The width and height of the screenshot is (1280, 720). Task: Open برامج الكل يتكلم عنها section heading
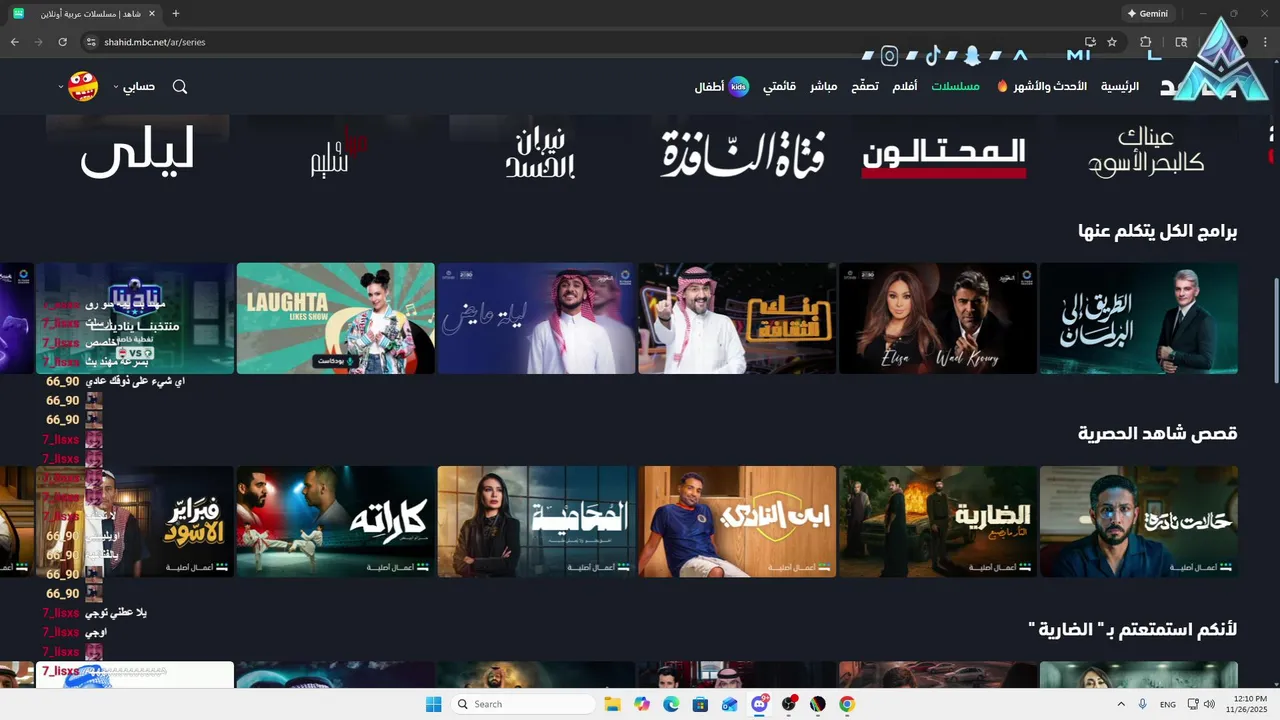pos(1158,232)
